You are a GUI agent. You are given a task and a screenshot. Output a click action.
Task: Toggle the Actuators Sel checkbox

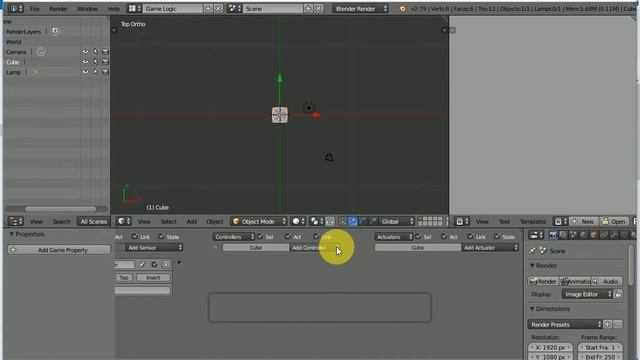click(418, 236)
